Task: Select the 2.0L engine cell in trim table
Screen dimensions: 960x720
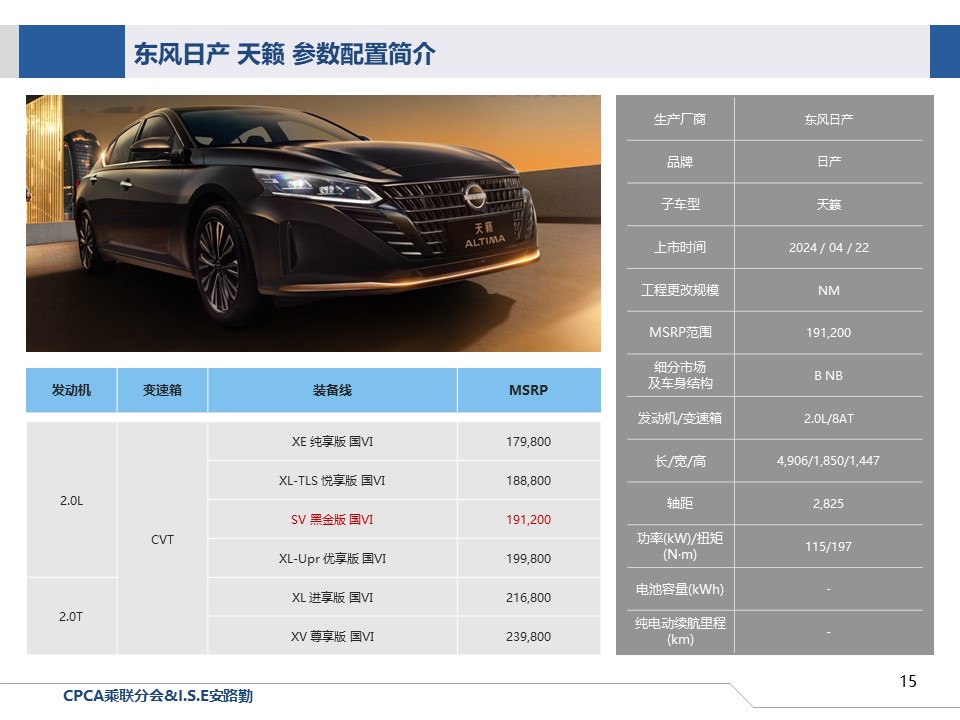Action: coord(71,500)
